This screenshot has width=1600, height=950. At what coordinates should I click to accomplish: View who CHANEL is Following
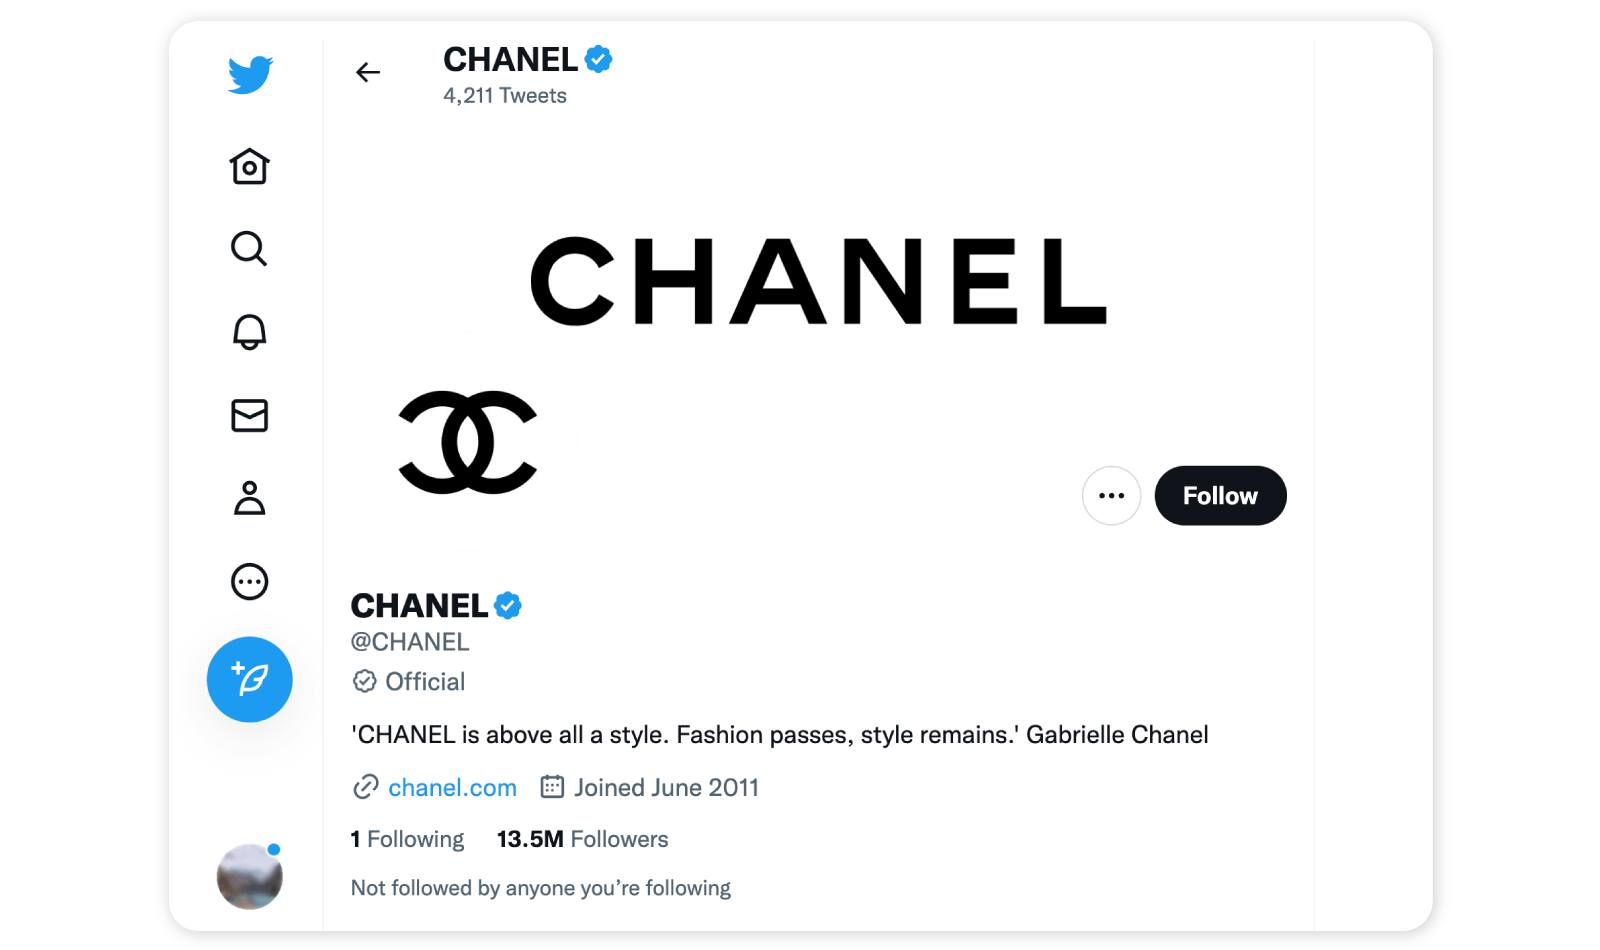[x=406, y=839]
